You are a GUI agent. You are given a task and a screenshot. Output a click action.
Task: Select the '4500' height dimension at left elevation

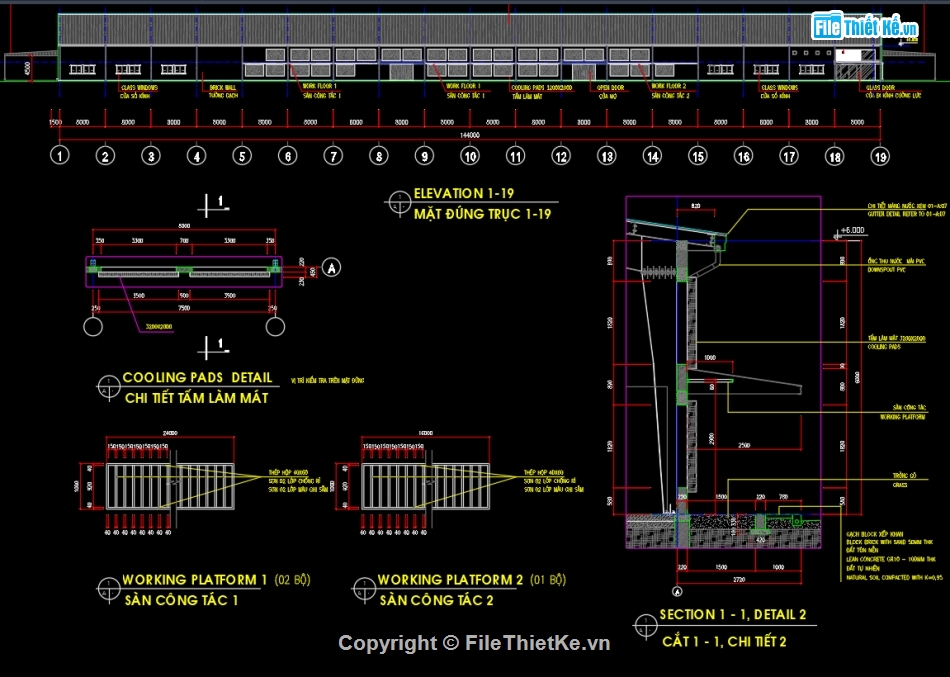(27, 67)
